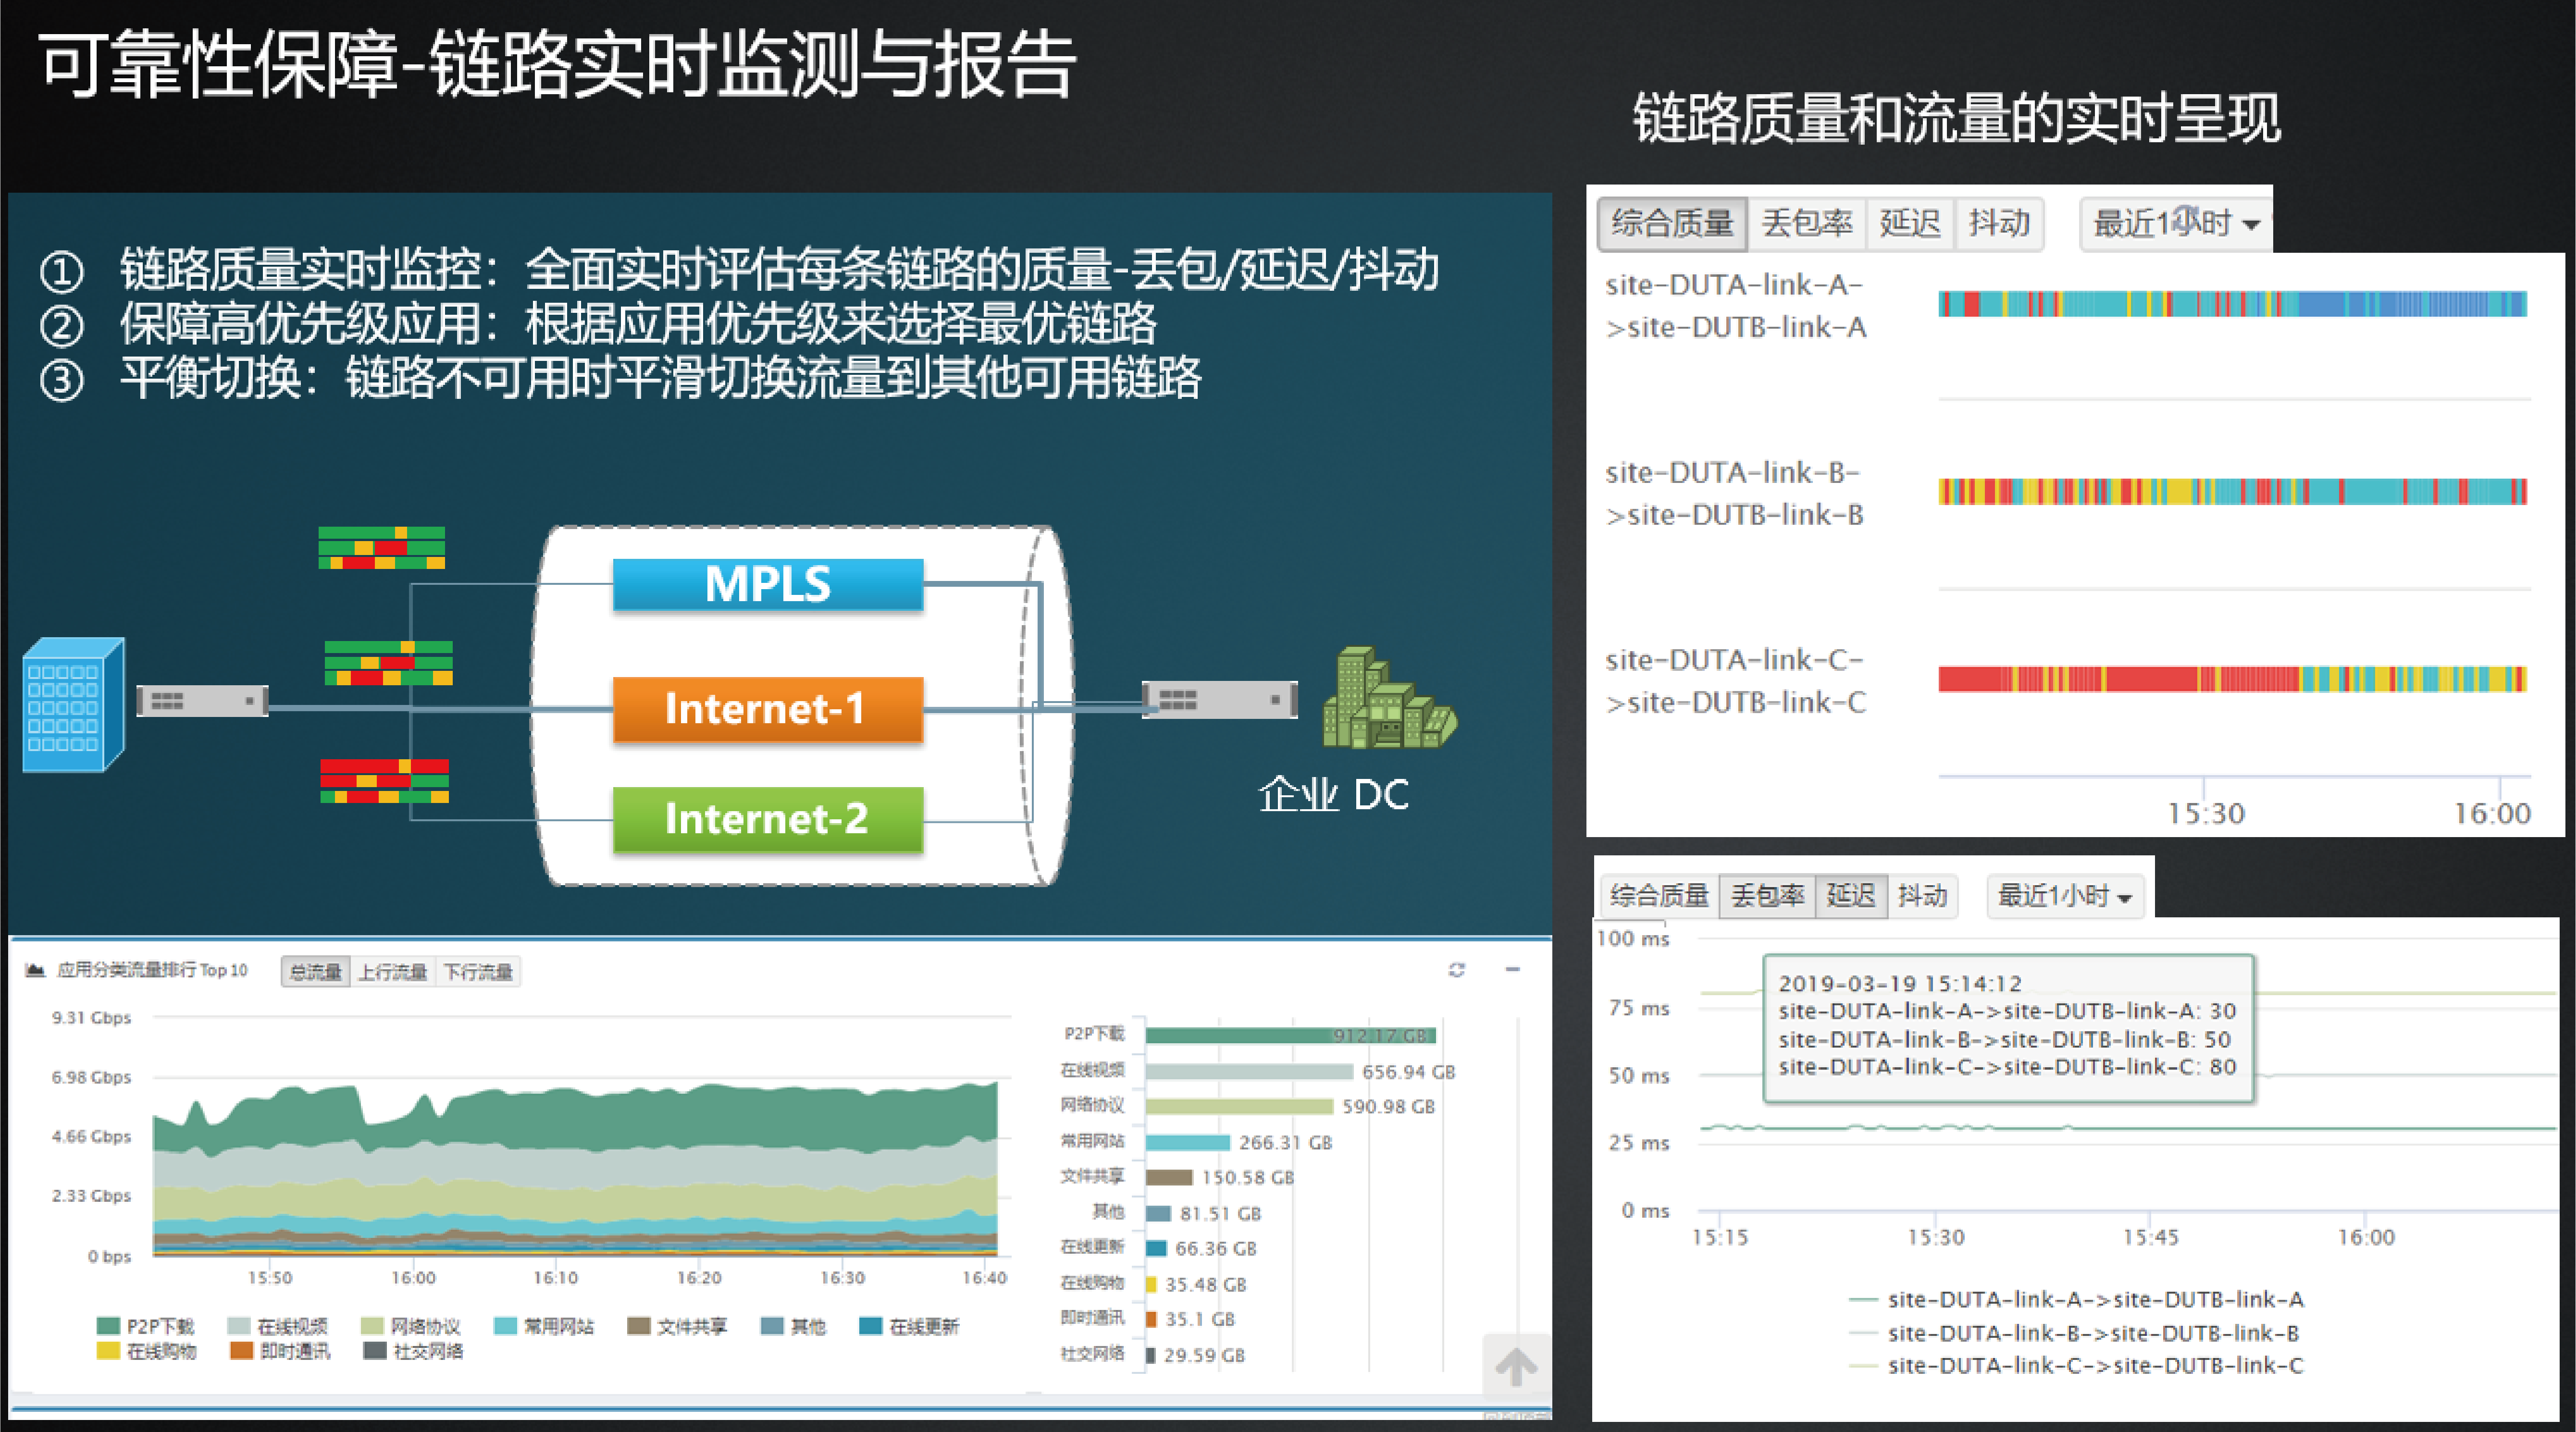Viewport: 2576px width, 1432px height.
Task: Click the blue branch office building icon
Action: tap(74, 704)
